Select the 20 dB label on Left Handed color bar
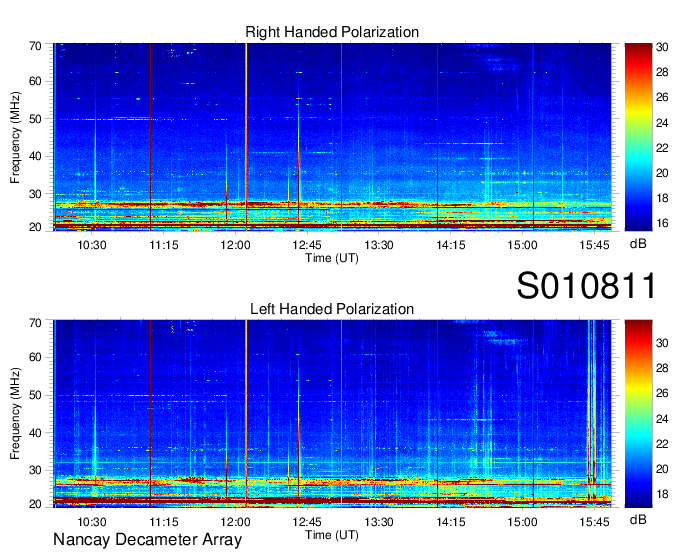The width and height of the screenshot is (680, 552). click(662, 469)
